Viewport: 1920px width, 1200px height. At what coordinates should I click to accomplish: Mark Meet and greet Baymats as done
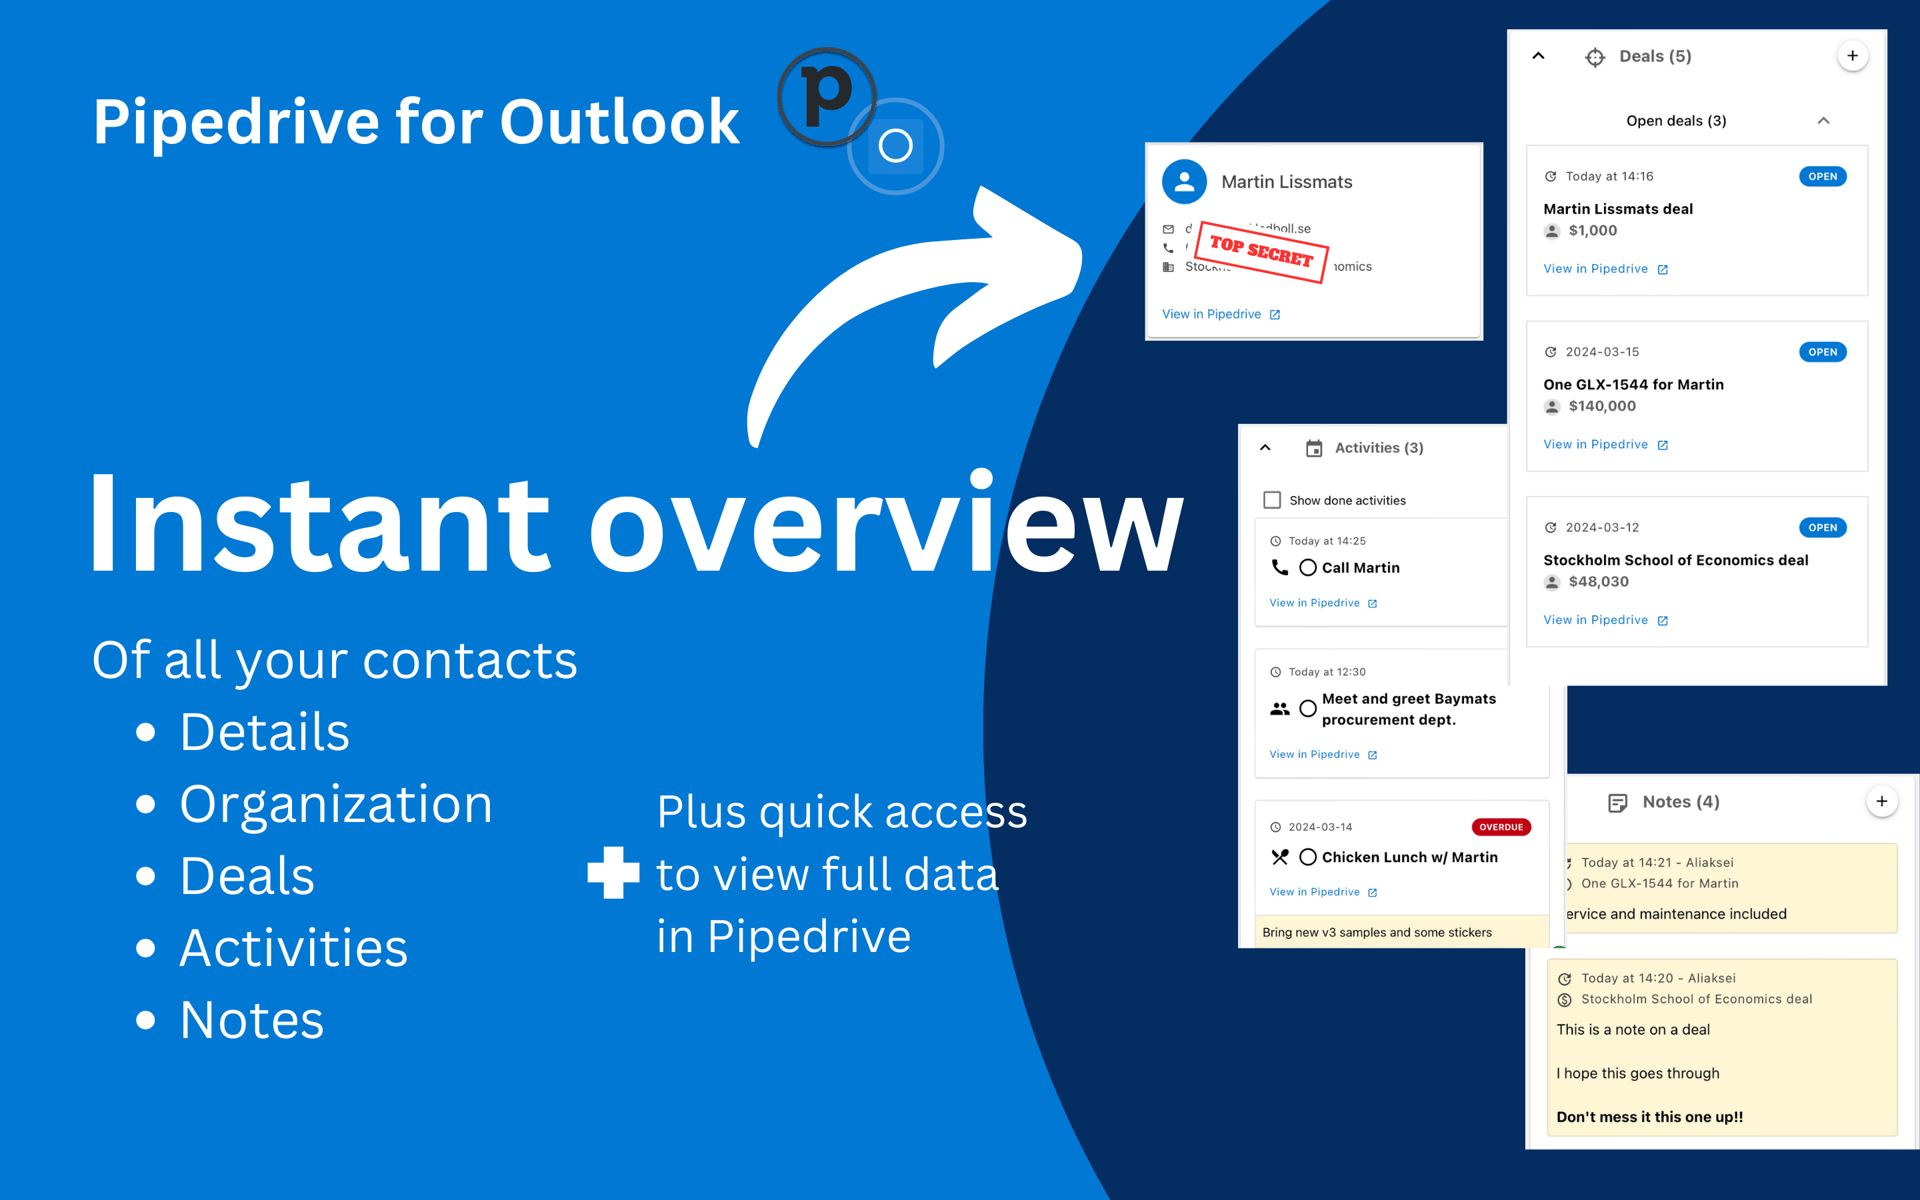pyautogui.click(x=1308, y=708)
